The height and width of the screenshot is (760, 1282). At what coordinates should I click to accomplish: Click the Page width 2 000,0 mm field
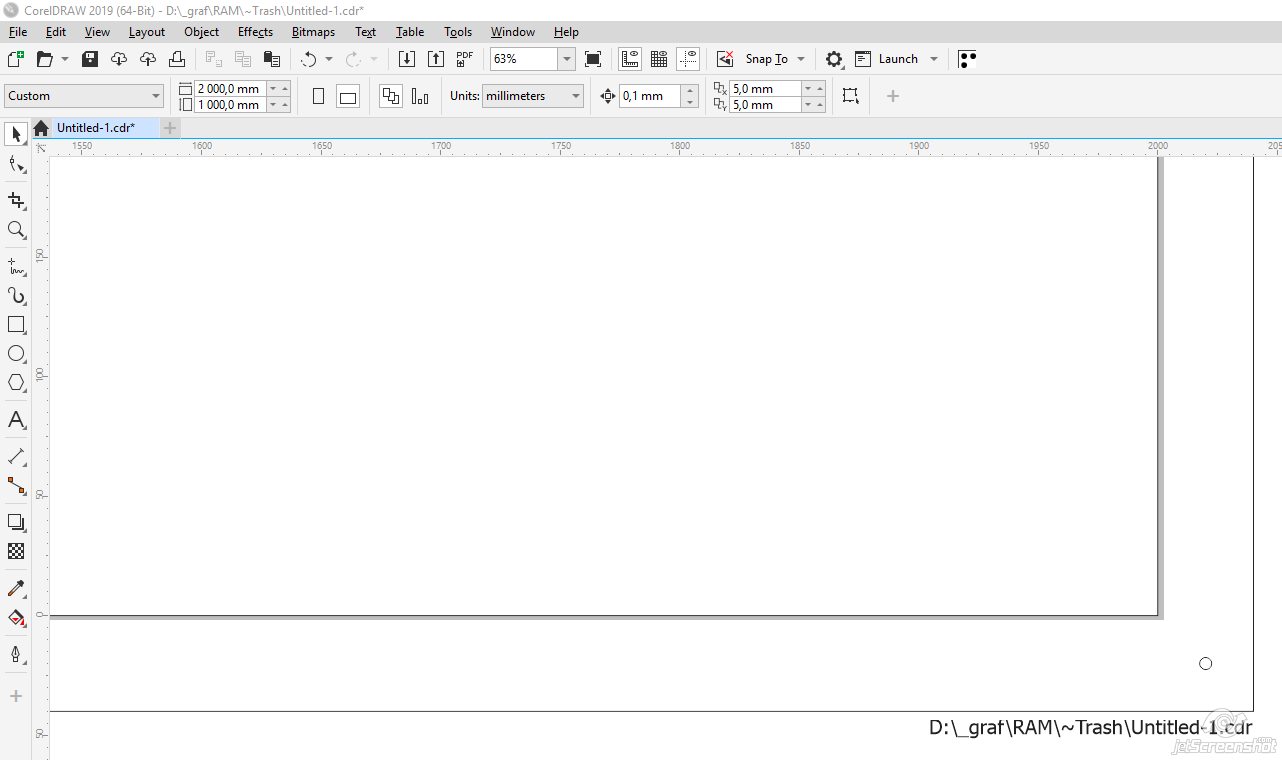[x=229, y=88]
